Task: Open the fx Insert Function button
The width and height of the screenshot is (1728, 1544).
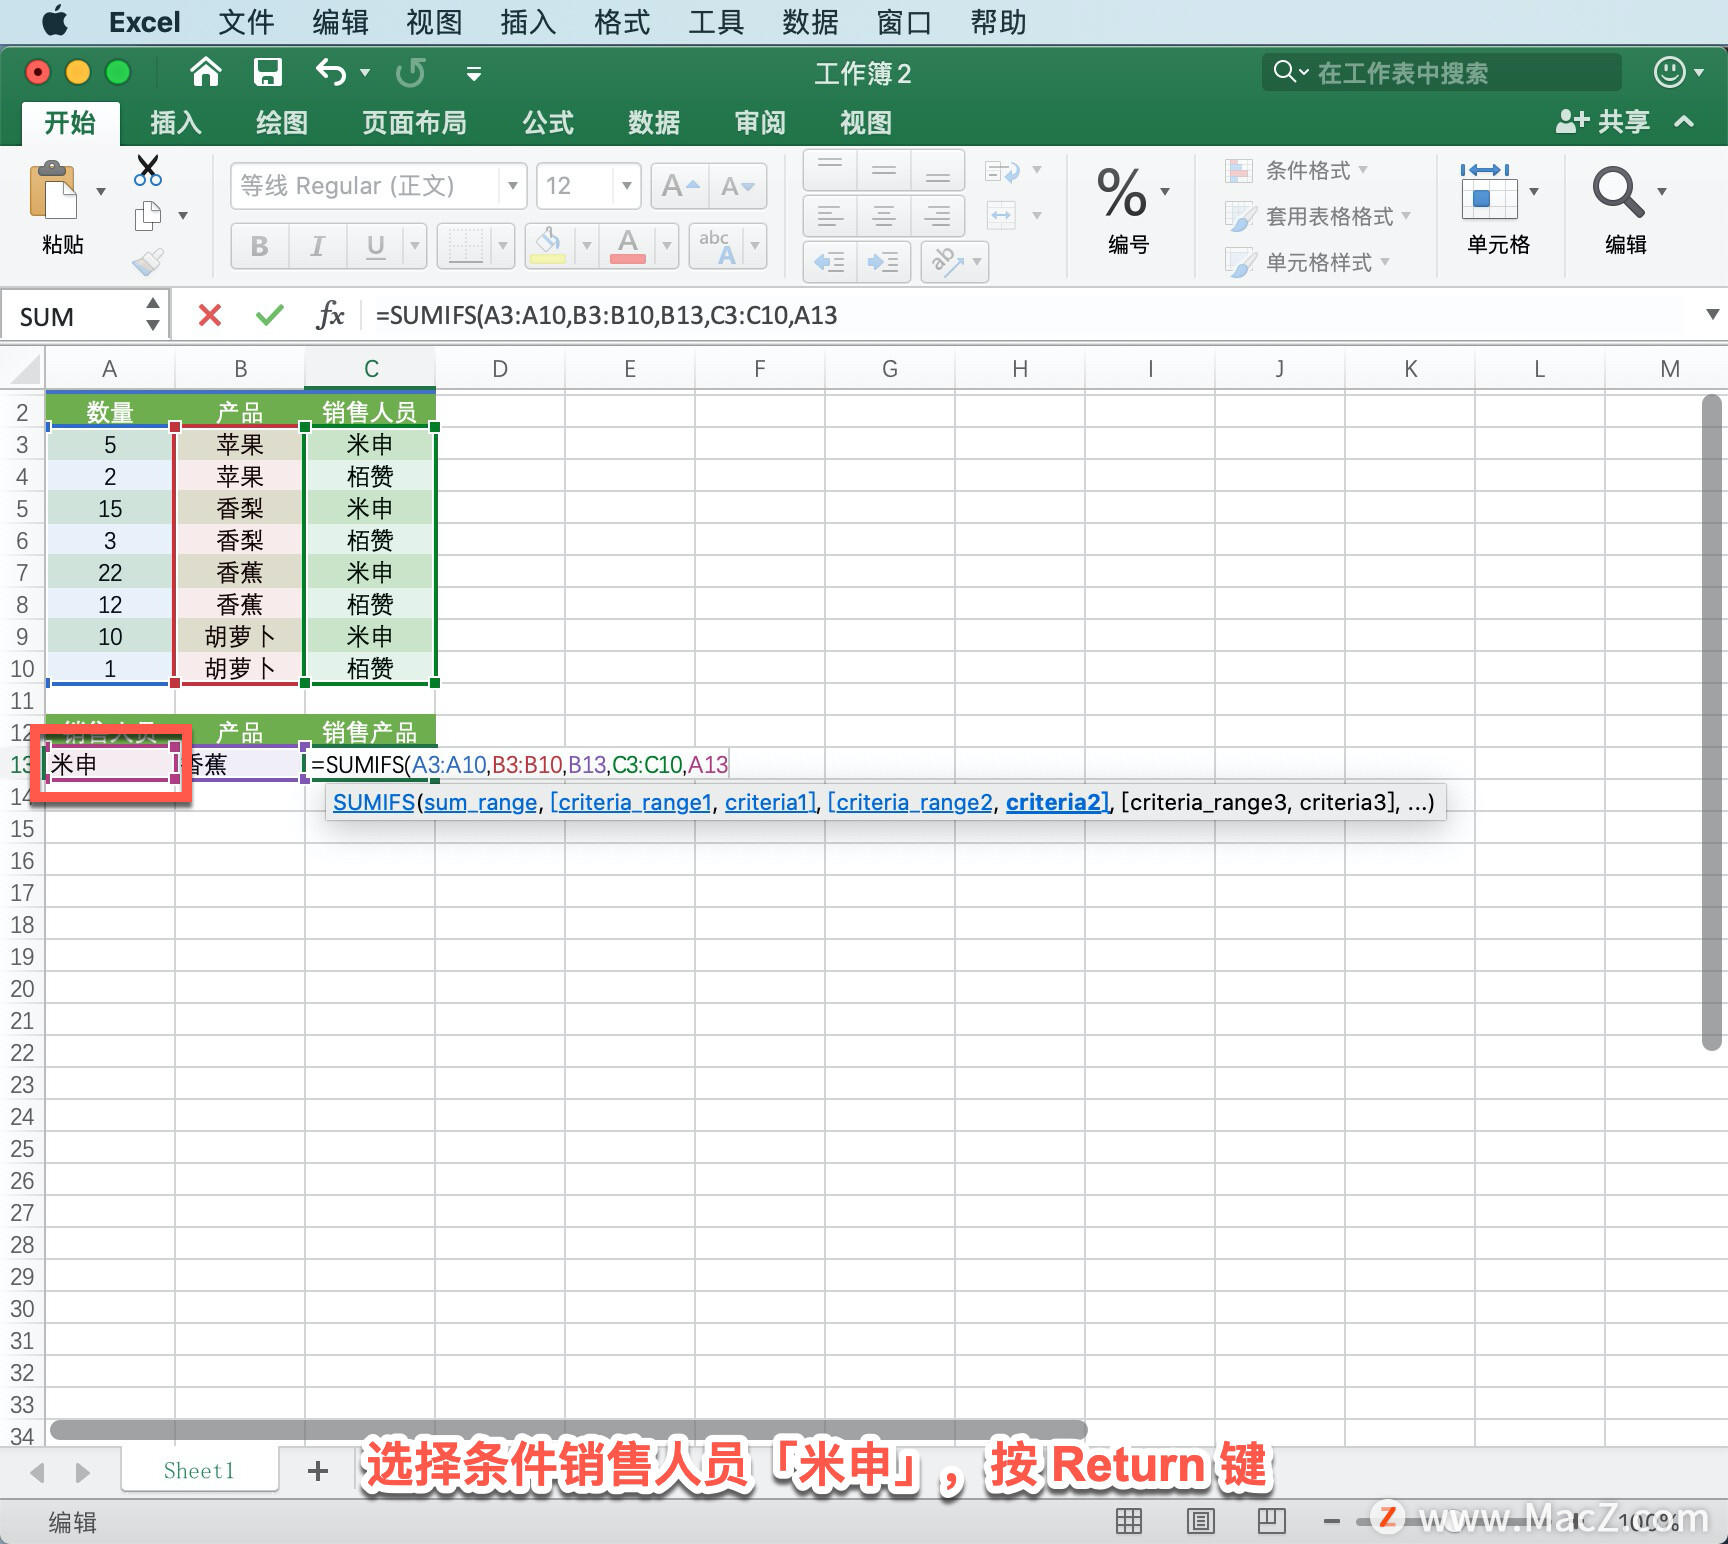Action: pos(330,316)
